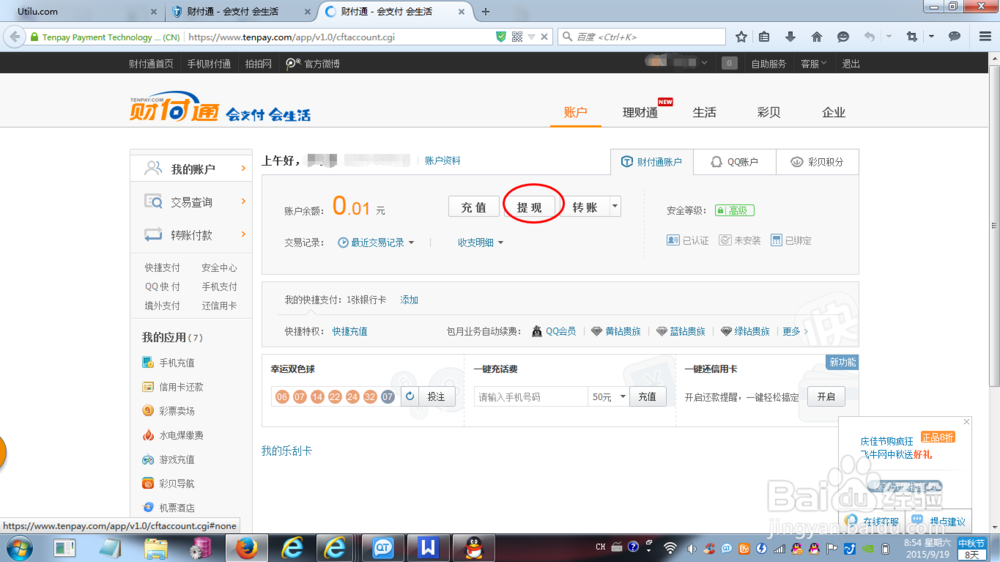Open the 彩贝 main tab
Image resolution: width=1000 pixels, height=562 pixels.
pos(768,112)
